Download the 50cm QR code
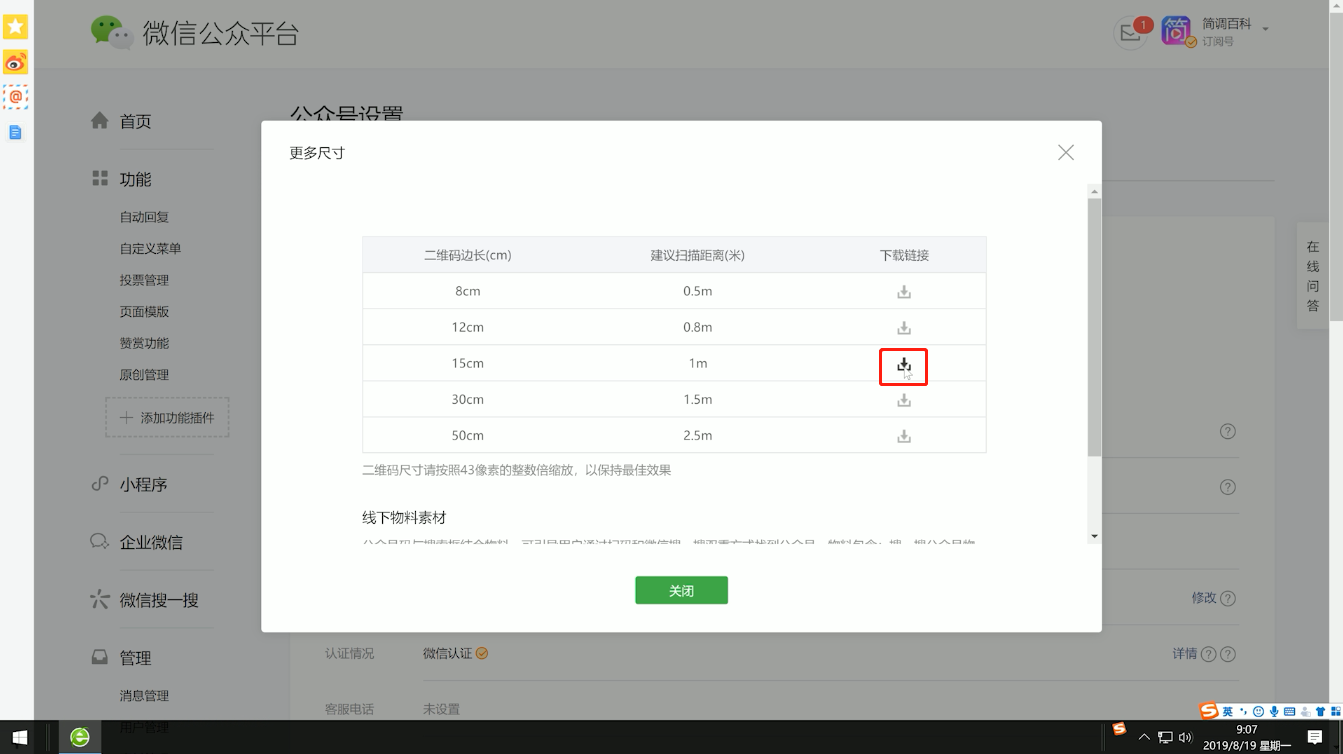The image size is (1343, 754). coord(904,436)
